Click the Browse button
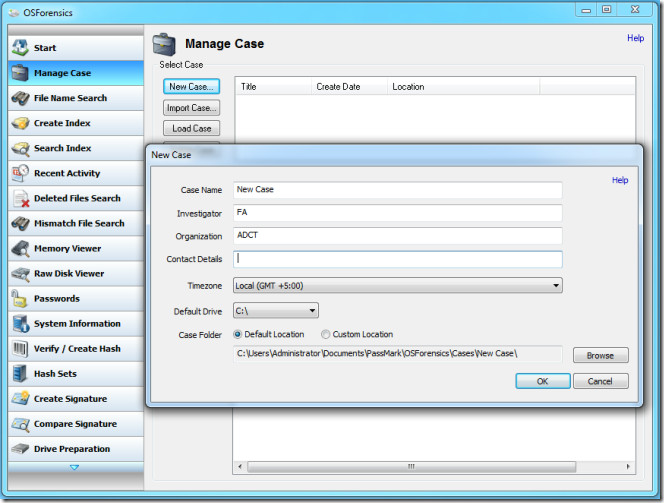 600,355
